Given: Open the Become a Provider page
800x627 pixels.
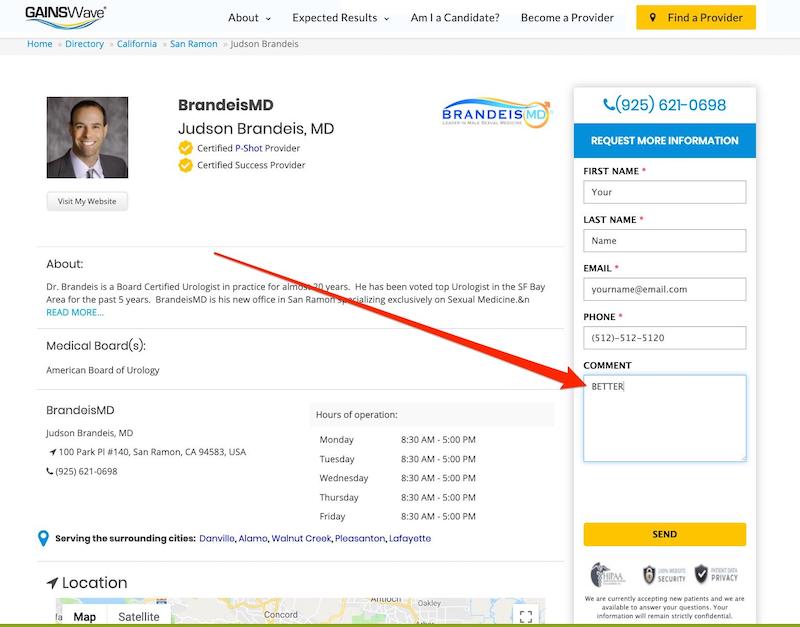Looking at the screenshot, I should (567, 18).
